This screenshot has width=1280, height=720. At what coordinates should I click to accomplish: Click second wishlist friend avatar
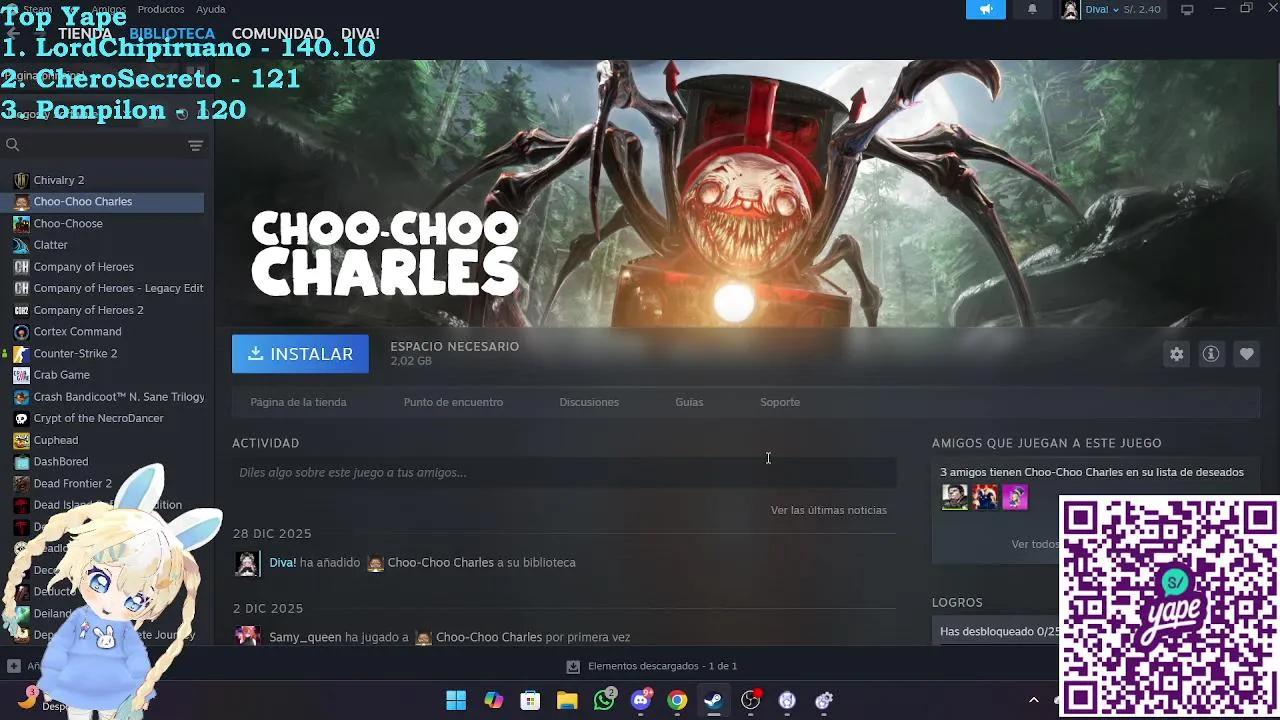pos(985,497)
